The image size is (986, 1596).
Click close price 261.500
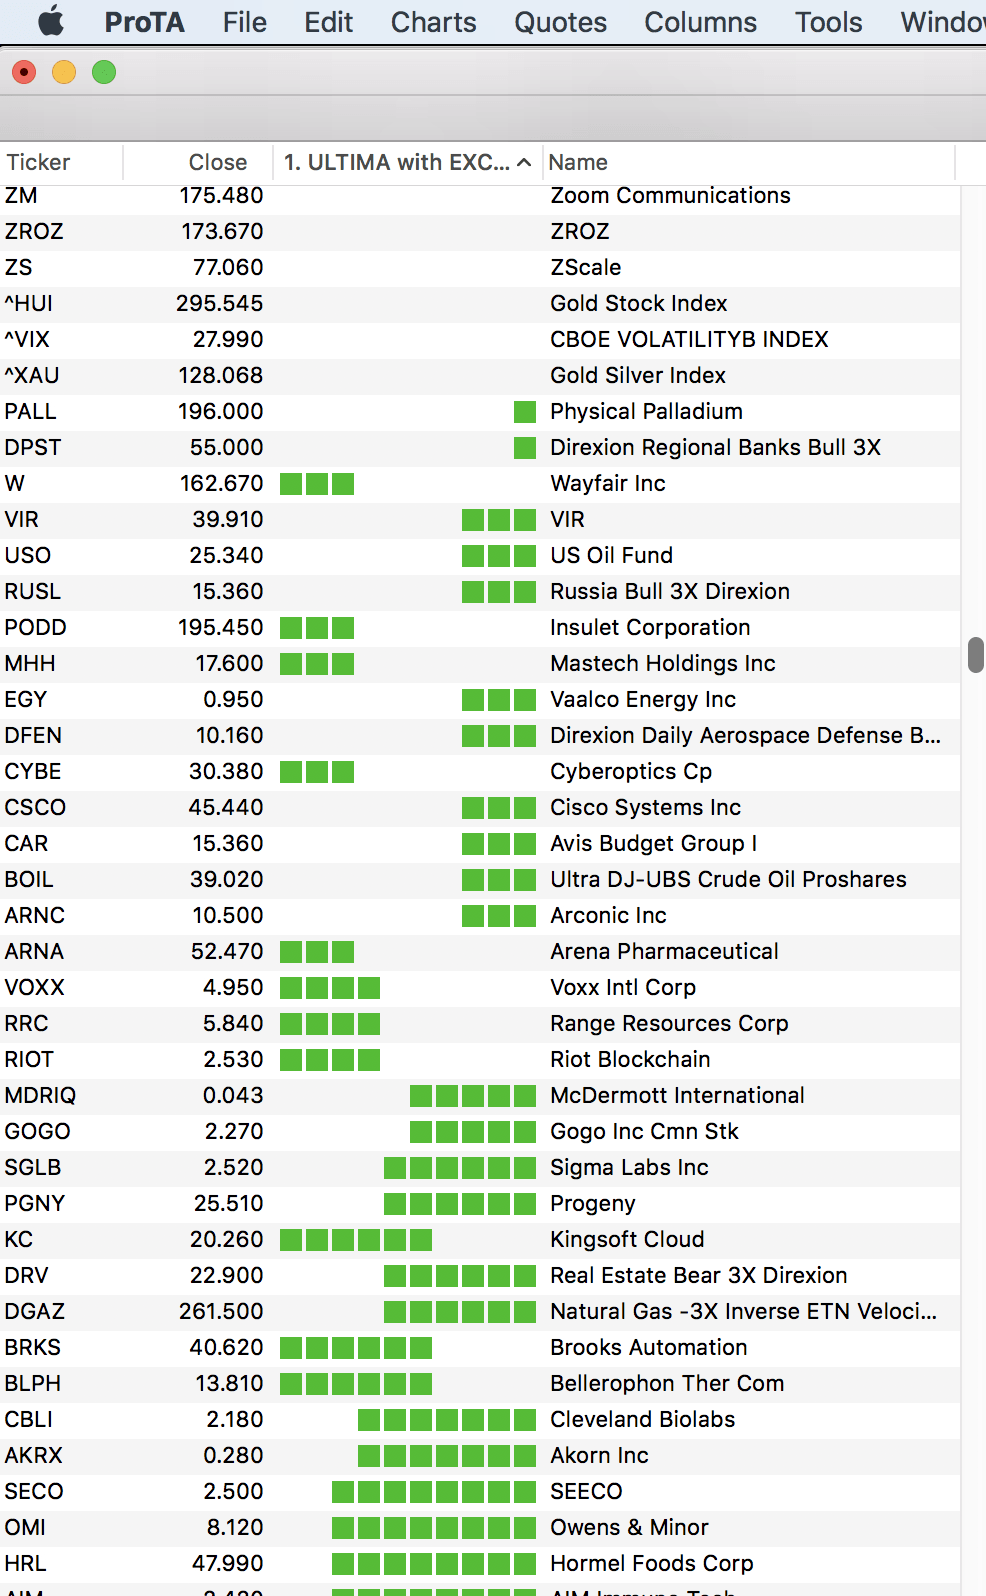point(221,1311)
